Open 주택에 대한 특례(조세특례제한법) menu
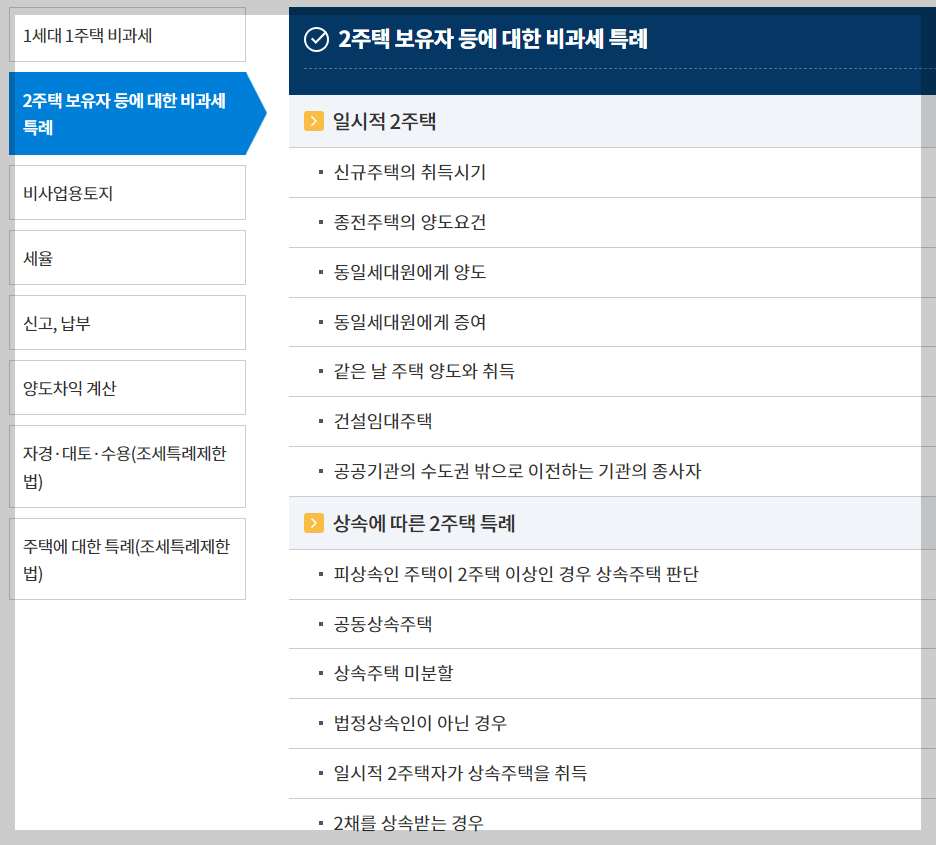 click(x=127, y=559)
